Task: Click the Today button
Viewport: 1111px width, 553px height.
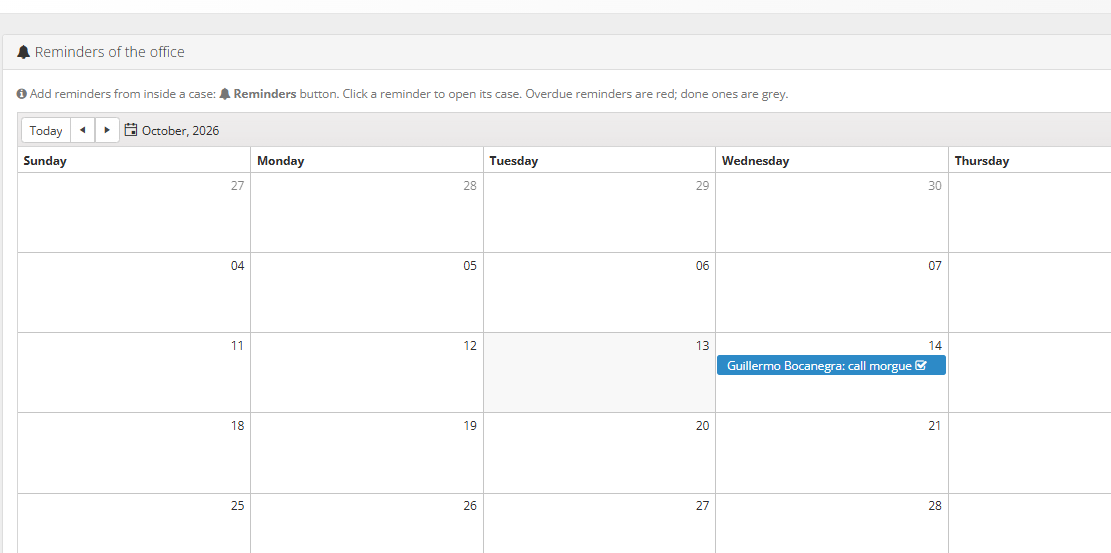Action: (46, 130)
